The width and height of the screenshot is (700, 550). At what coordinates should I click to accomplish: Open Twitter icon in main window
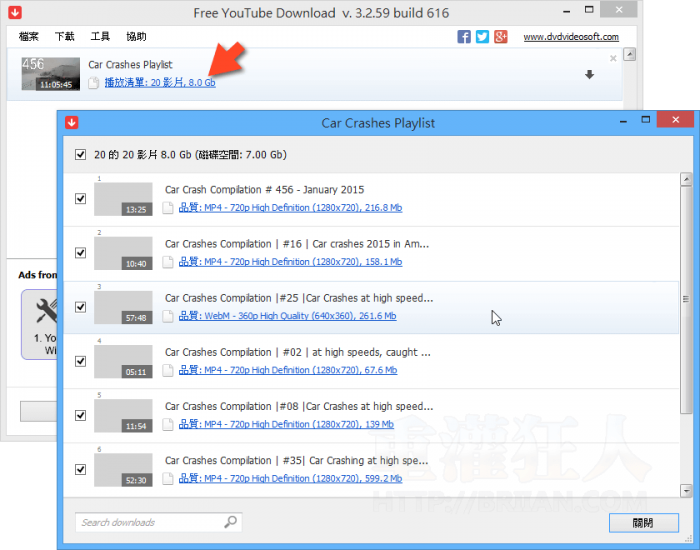[482, 37]
